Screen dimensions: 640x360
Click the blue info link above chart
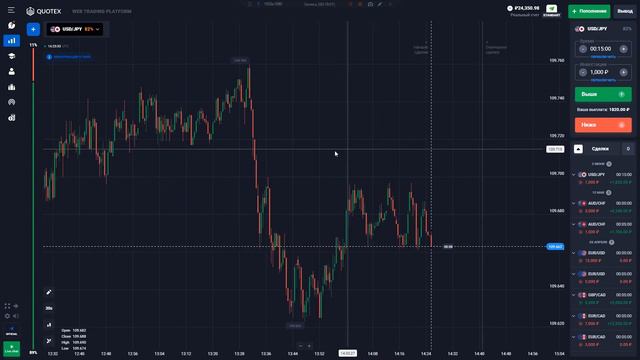point(69,57)
